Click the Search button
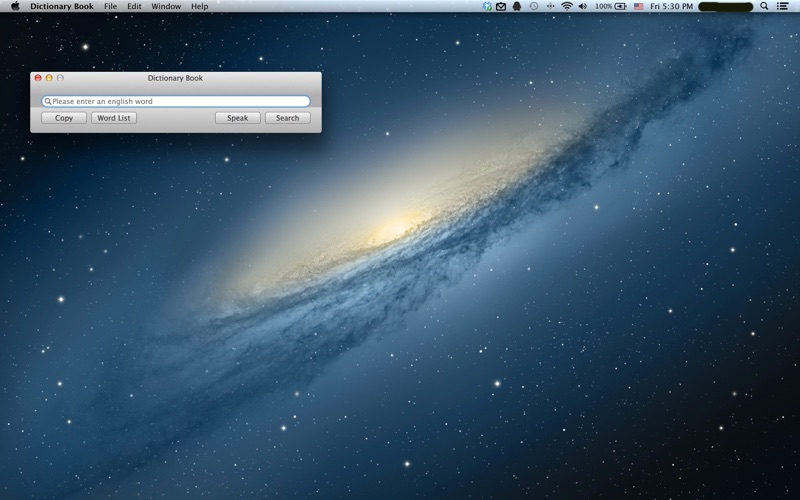Image resolution: width=800 pixels, height=500 pixels. [287, 118]
